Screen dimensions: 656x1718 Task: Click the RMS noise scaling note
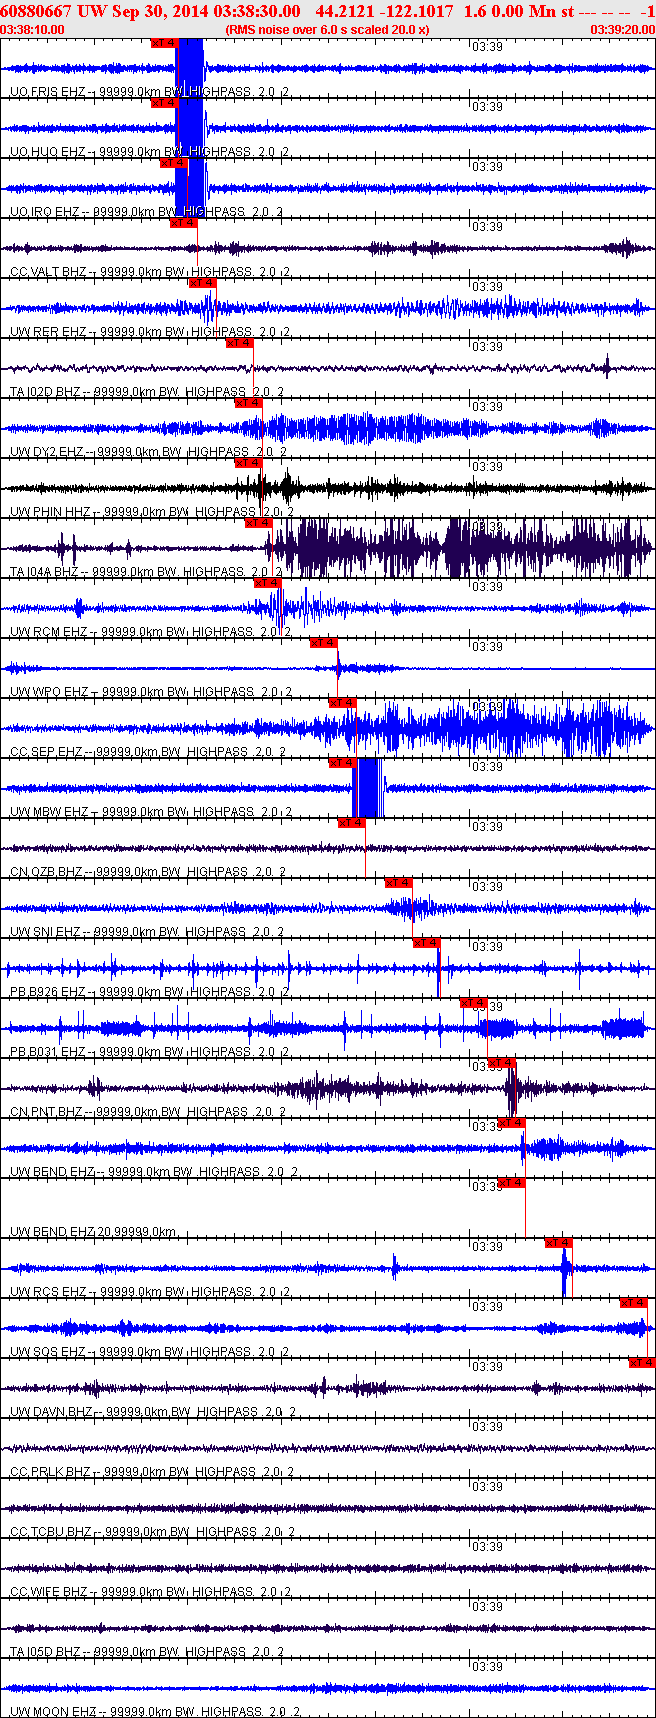coord(328,30)
